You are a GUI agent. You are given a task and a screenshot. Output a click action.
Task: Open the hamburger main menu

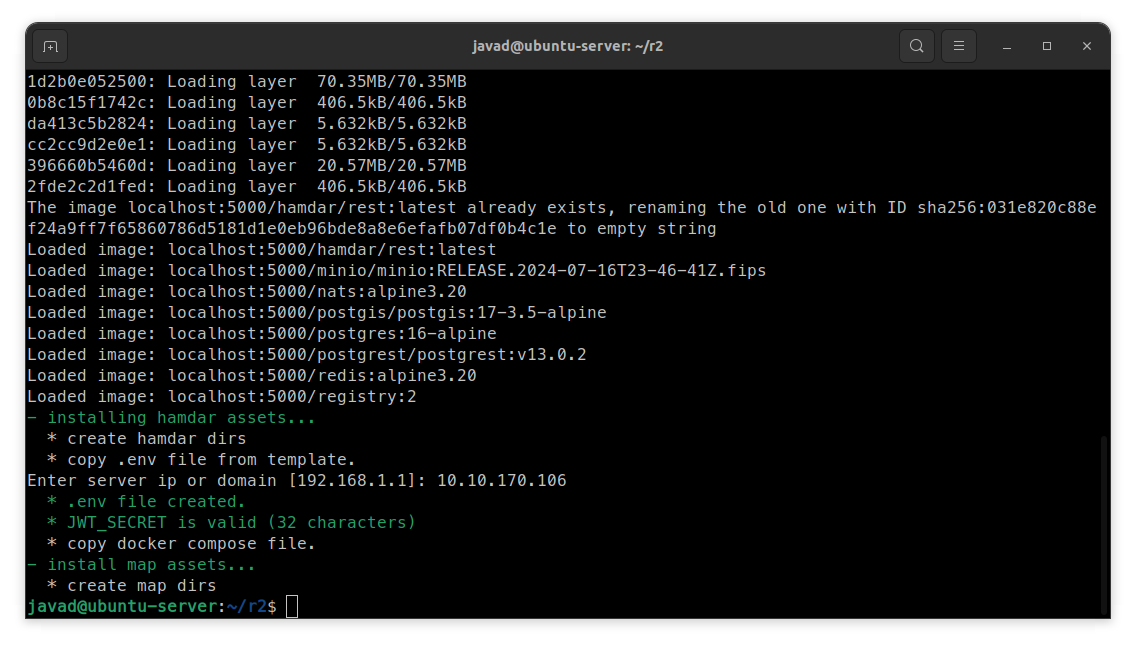[958, 46]
